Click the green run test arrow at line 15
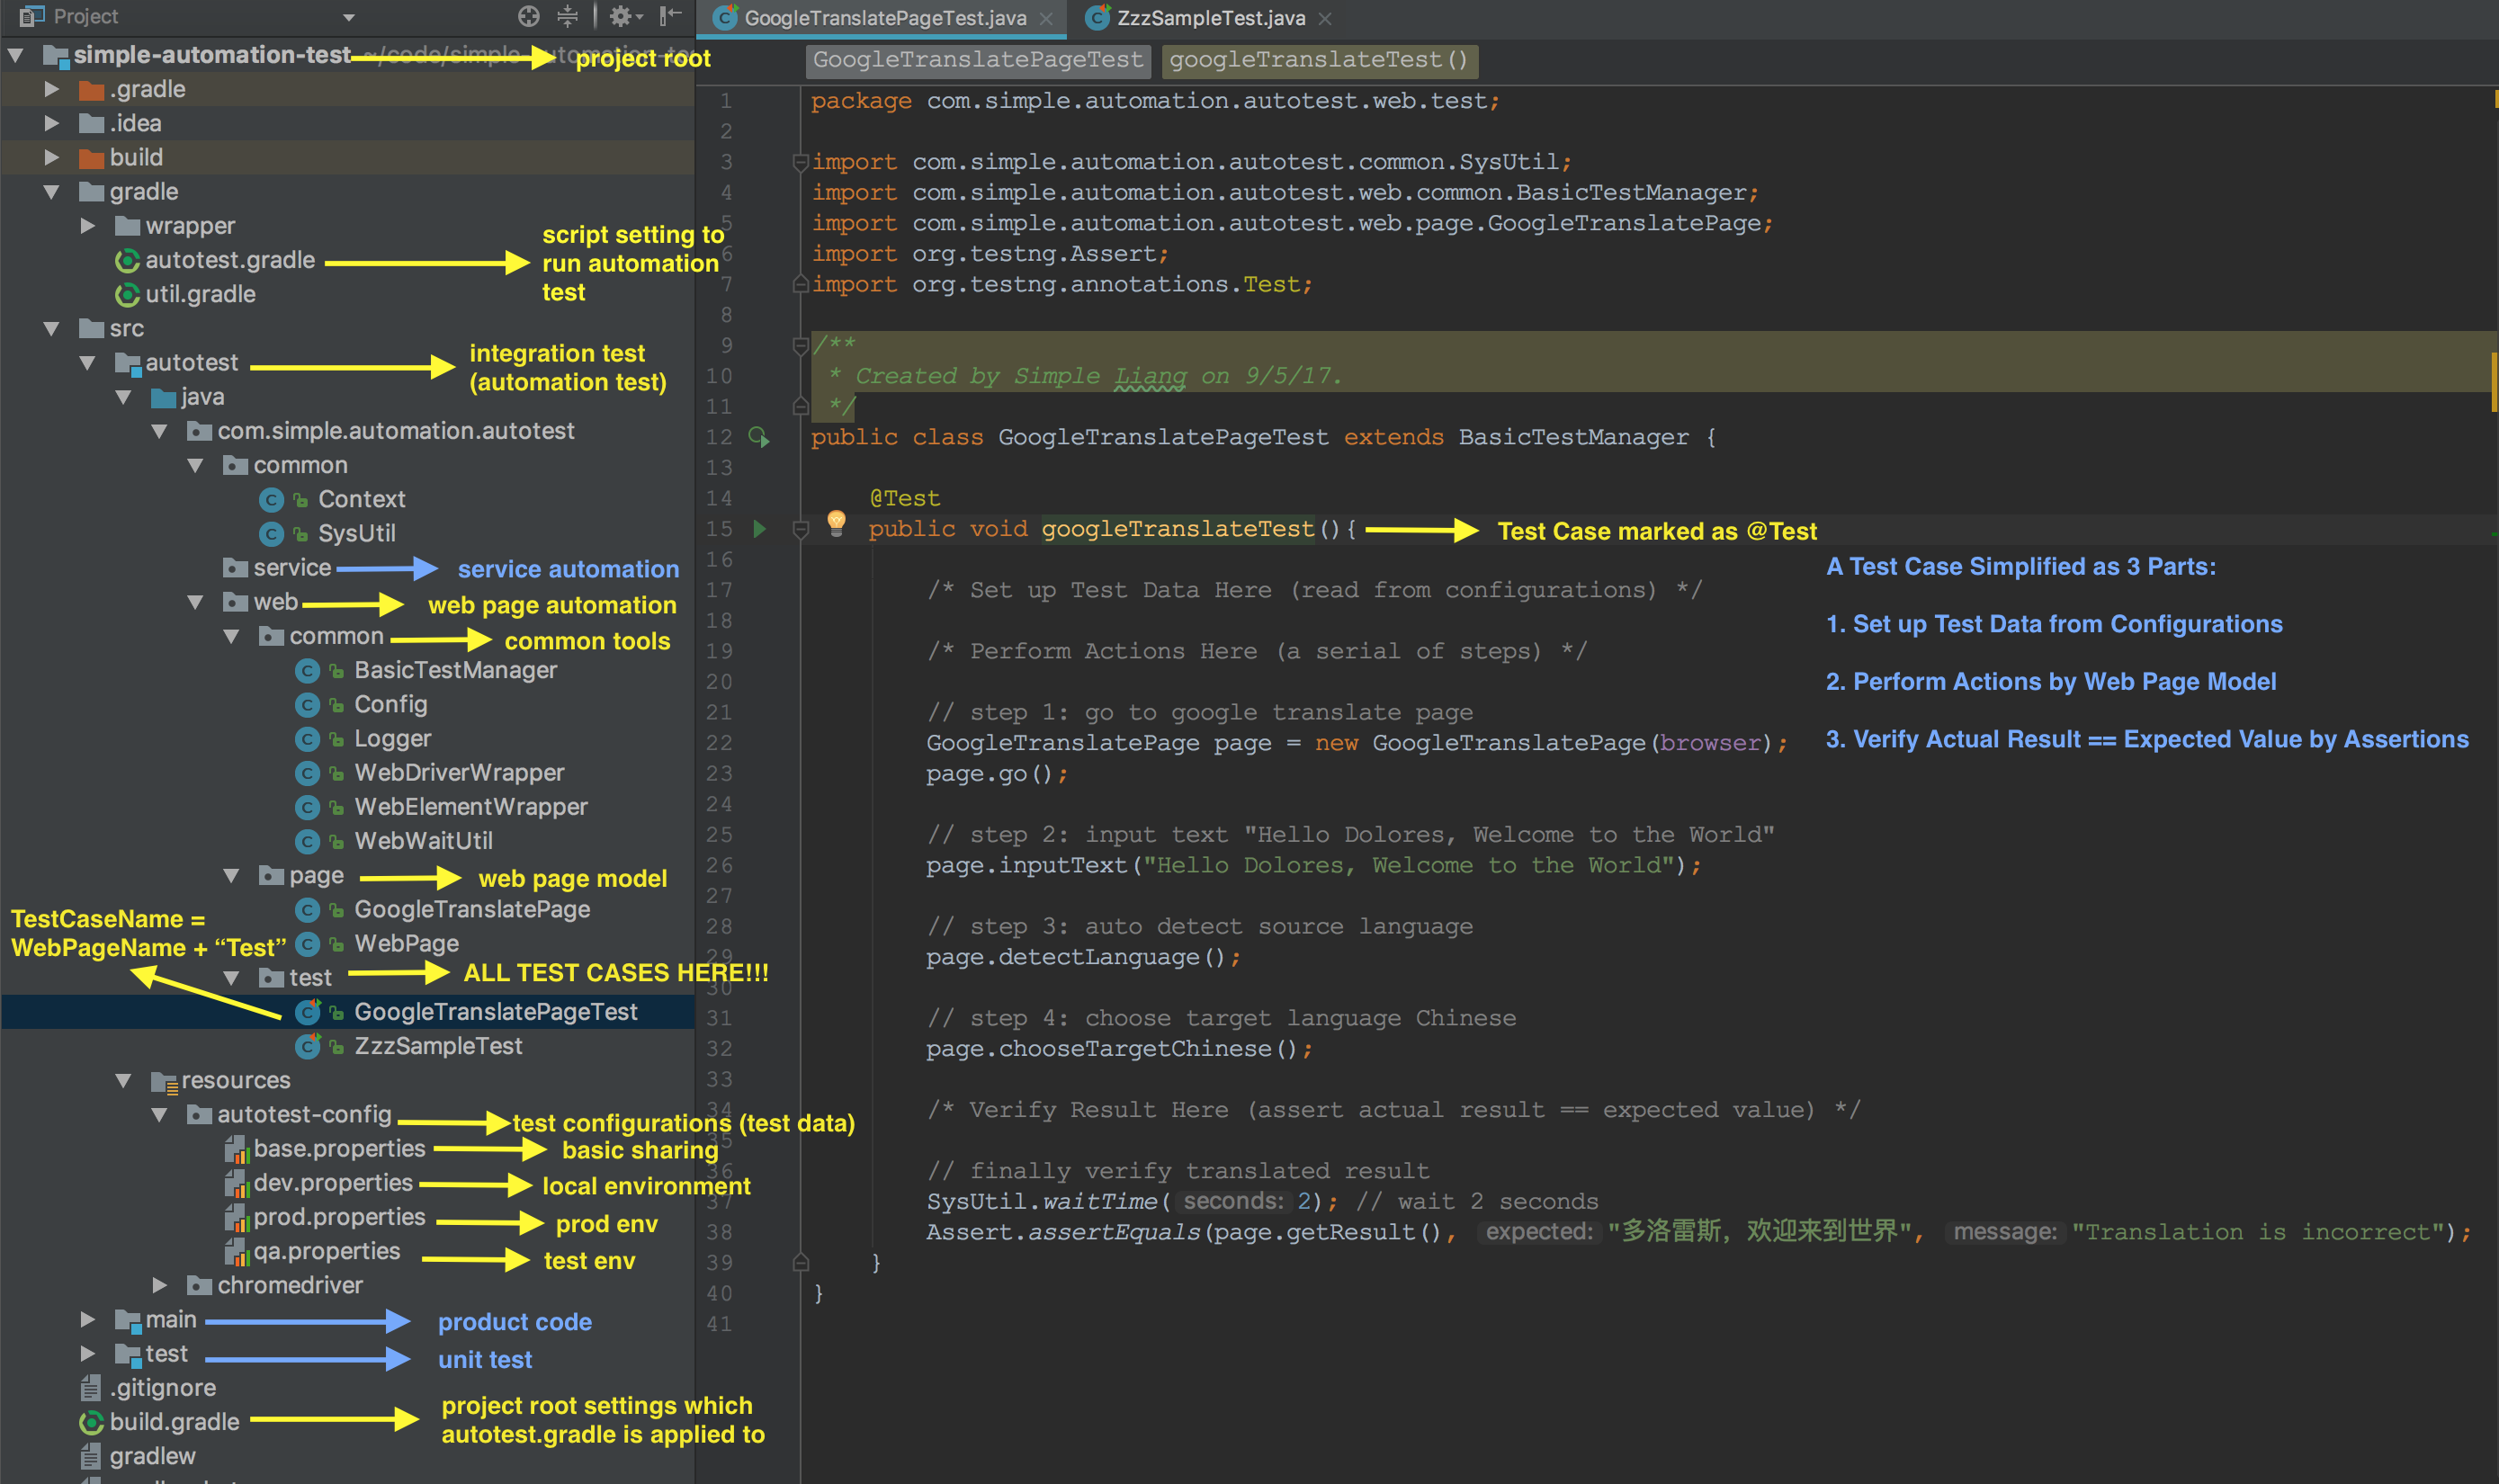 pyautogui.click(x=759, y=529)
